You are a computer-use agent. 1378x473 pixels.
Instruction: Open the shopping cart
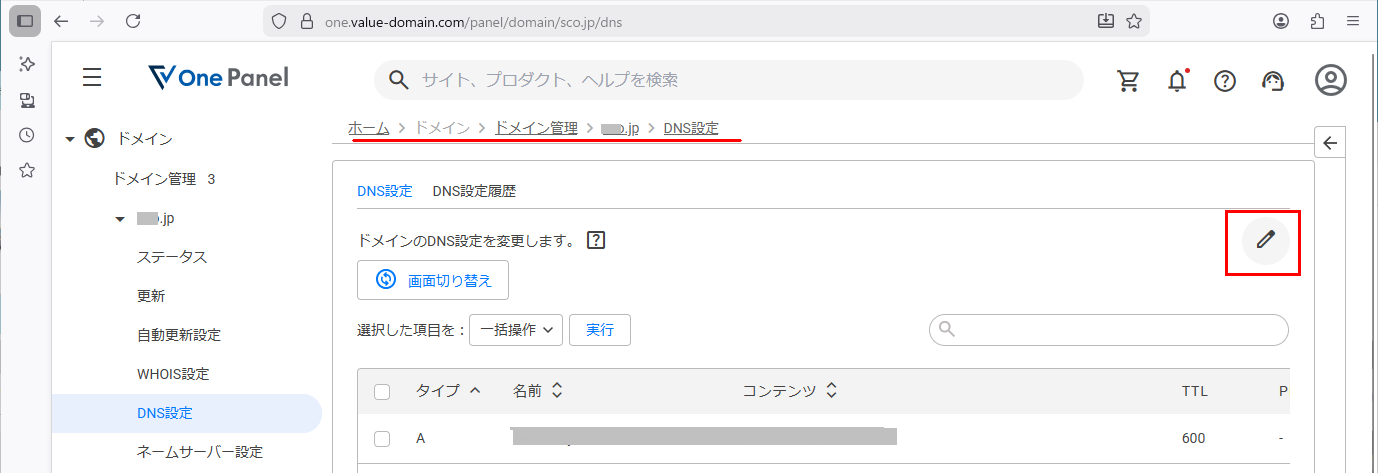coord(1128,81)
